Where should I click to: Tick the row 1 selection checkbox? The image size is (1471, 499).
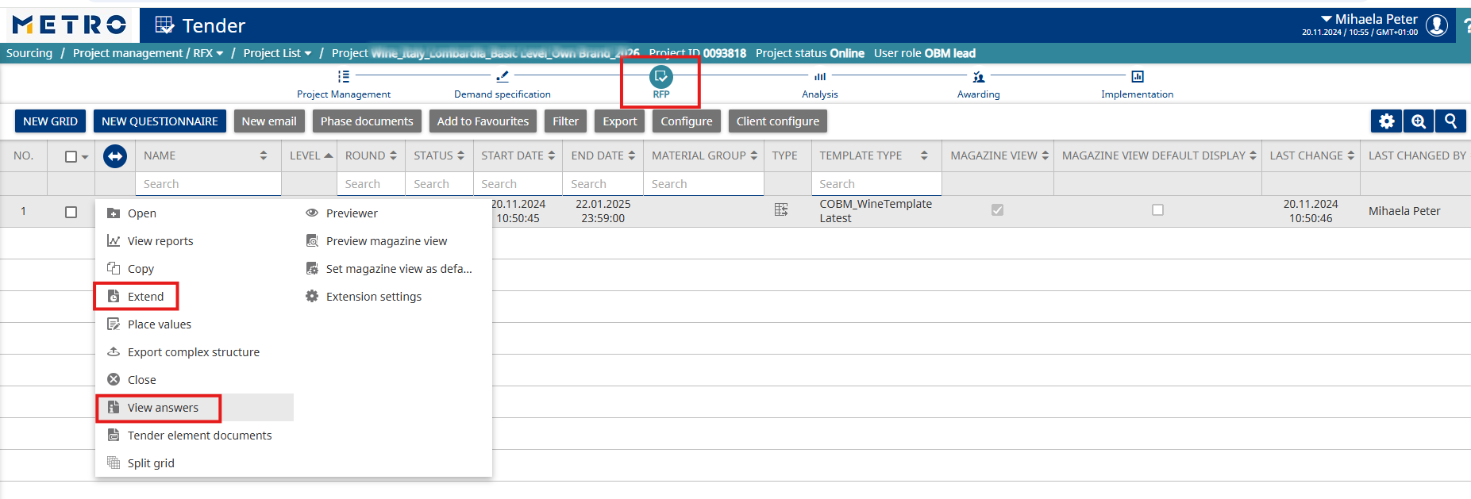(71, 212)
